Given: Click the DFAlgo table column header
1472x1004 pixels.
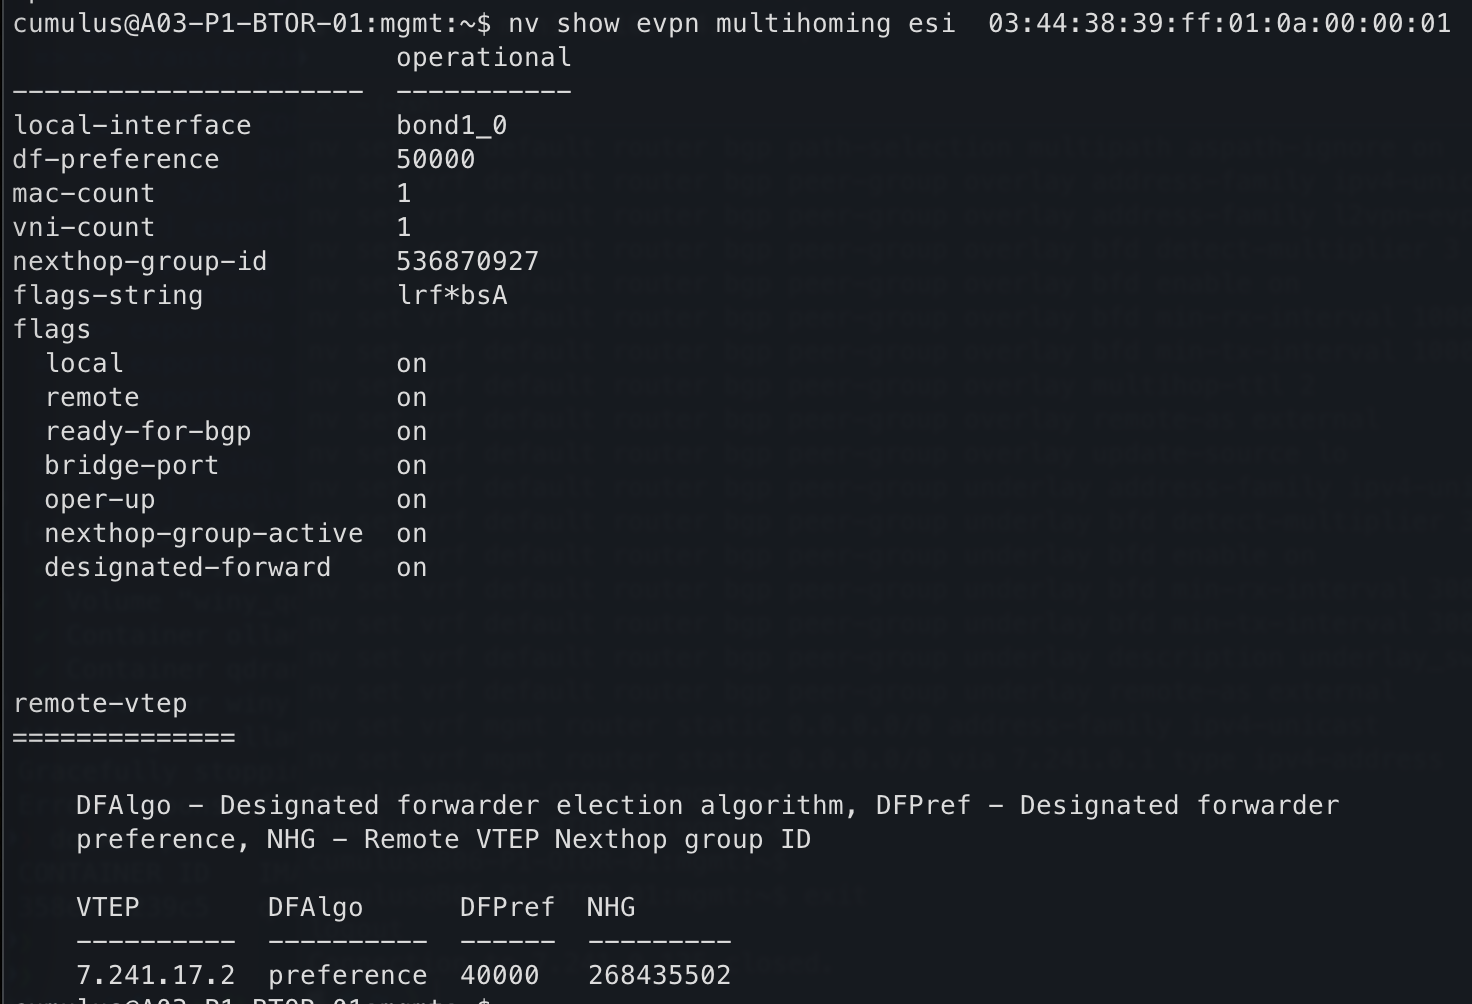Looking at the screenshot, I should (315, 907).
